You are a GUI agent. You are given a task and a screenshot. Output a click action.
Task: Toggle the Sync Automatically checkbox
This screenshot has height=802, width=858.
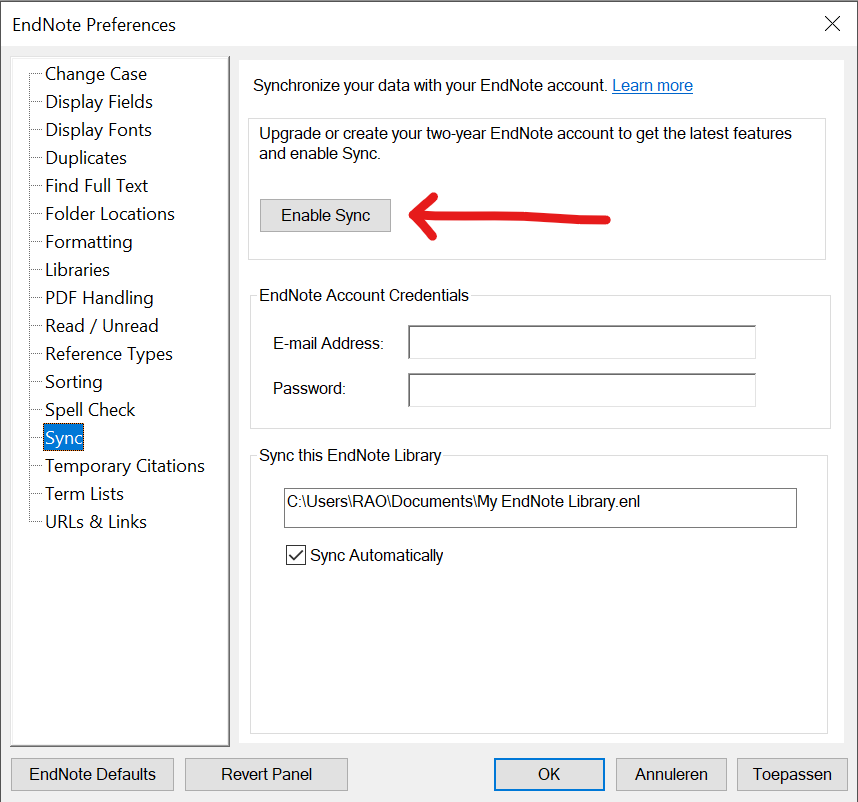(296, 556)
